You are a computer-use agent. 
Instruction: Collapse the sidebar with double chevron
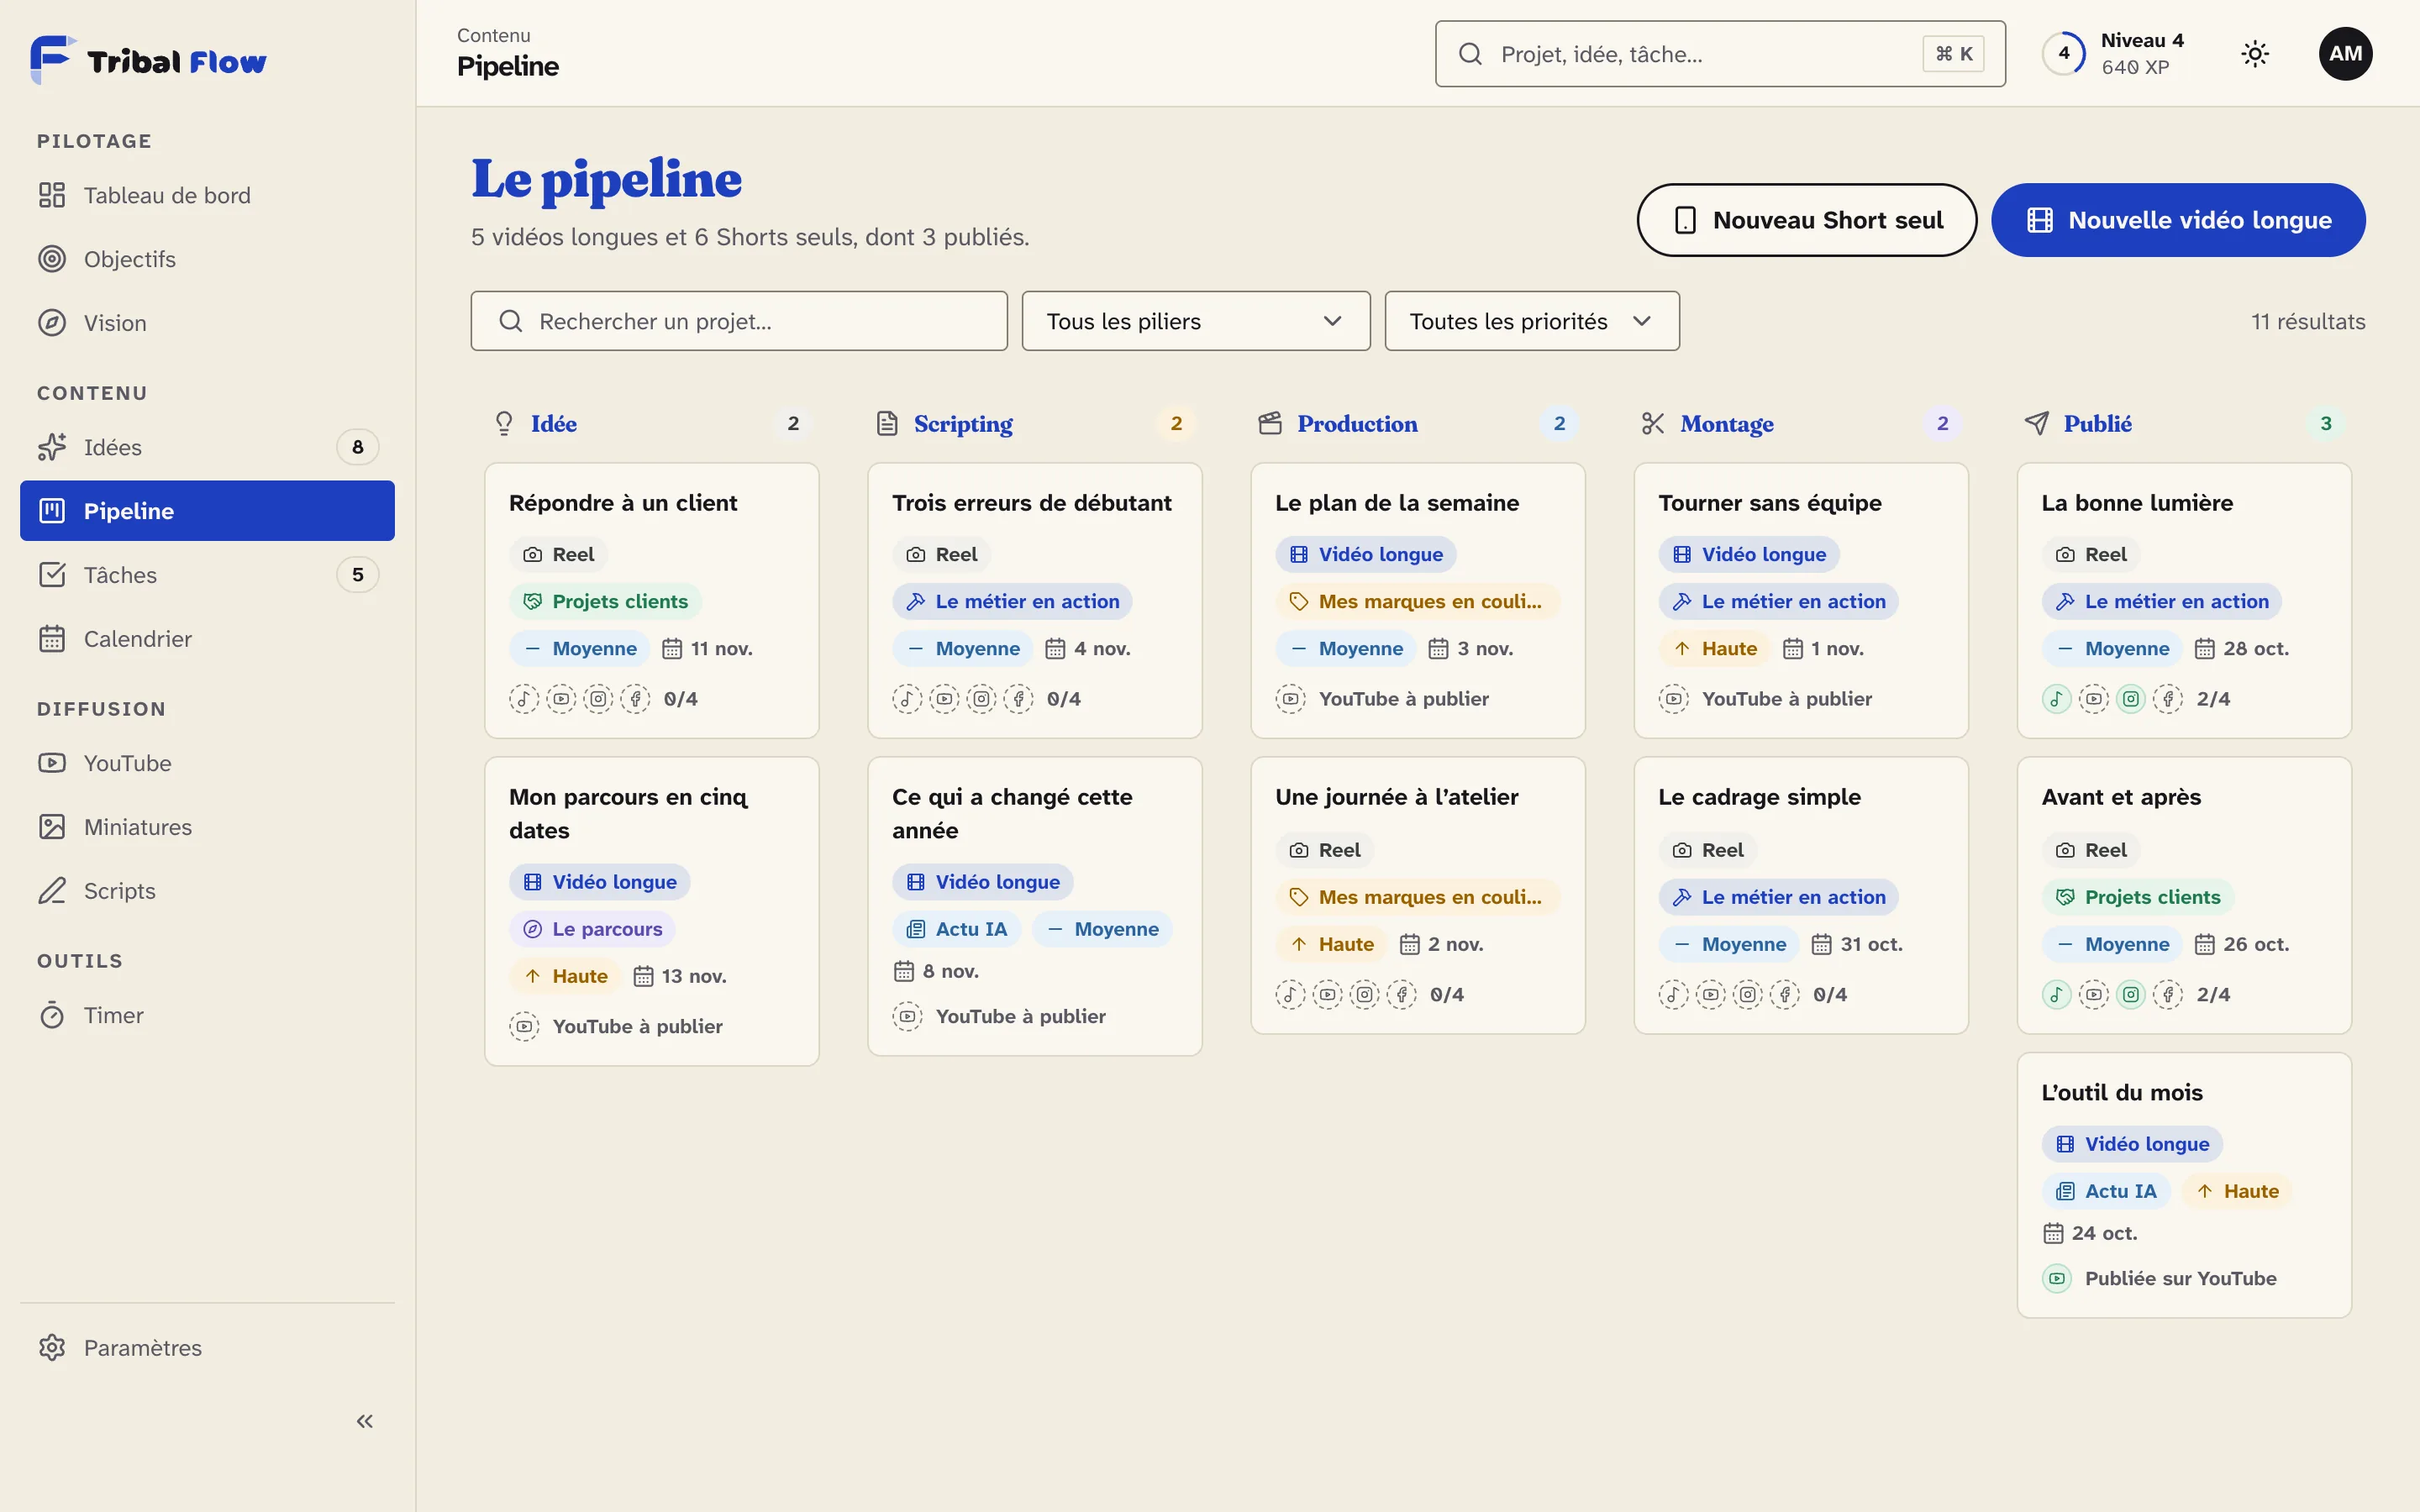pos(365,1421)
